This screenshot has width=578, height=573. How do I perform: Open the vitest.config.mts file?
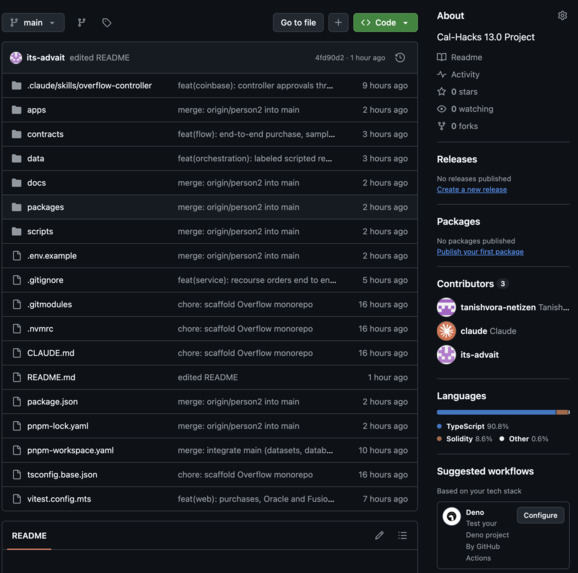coord(59,499)
